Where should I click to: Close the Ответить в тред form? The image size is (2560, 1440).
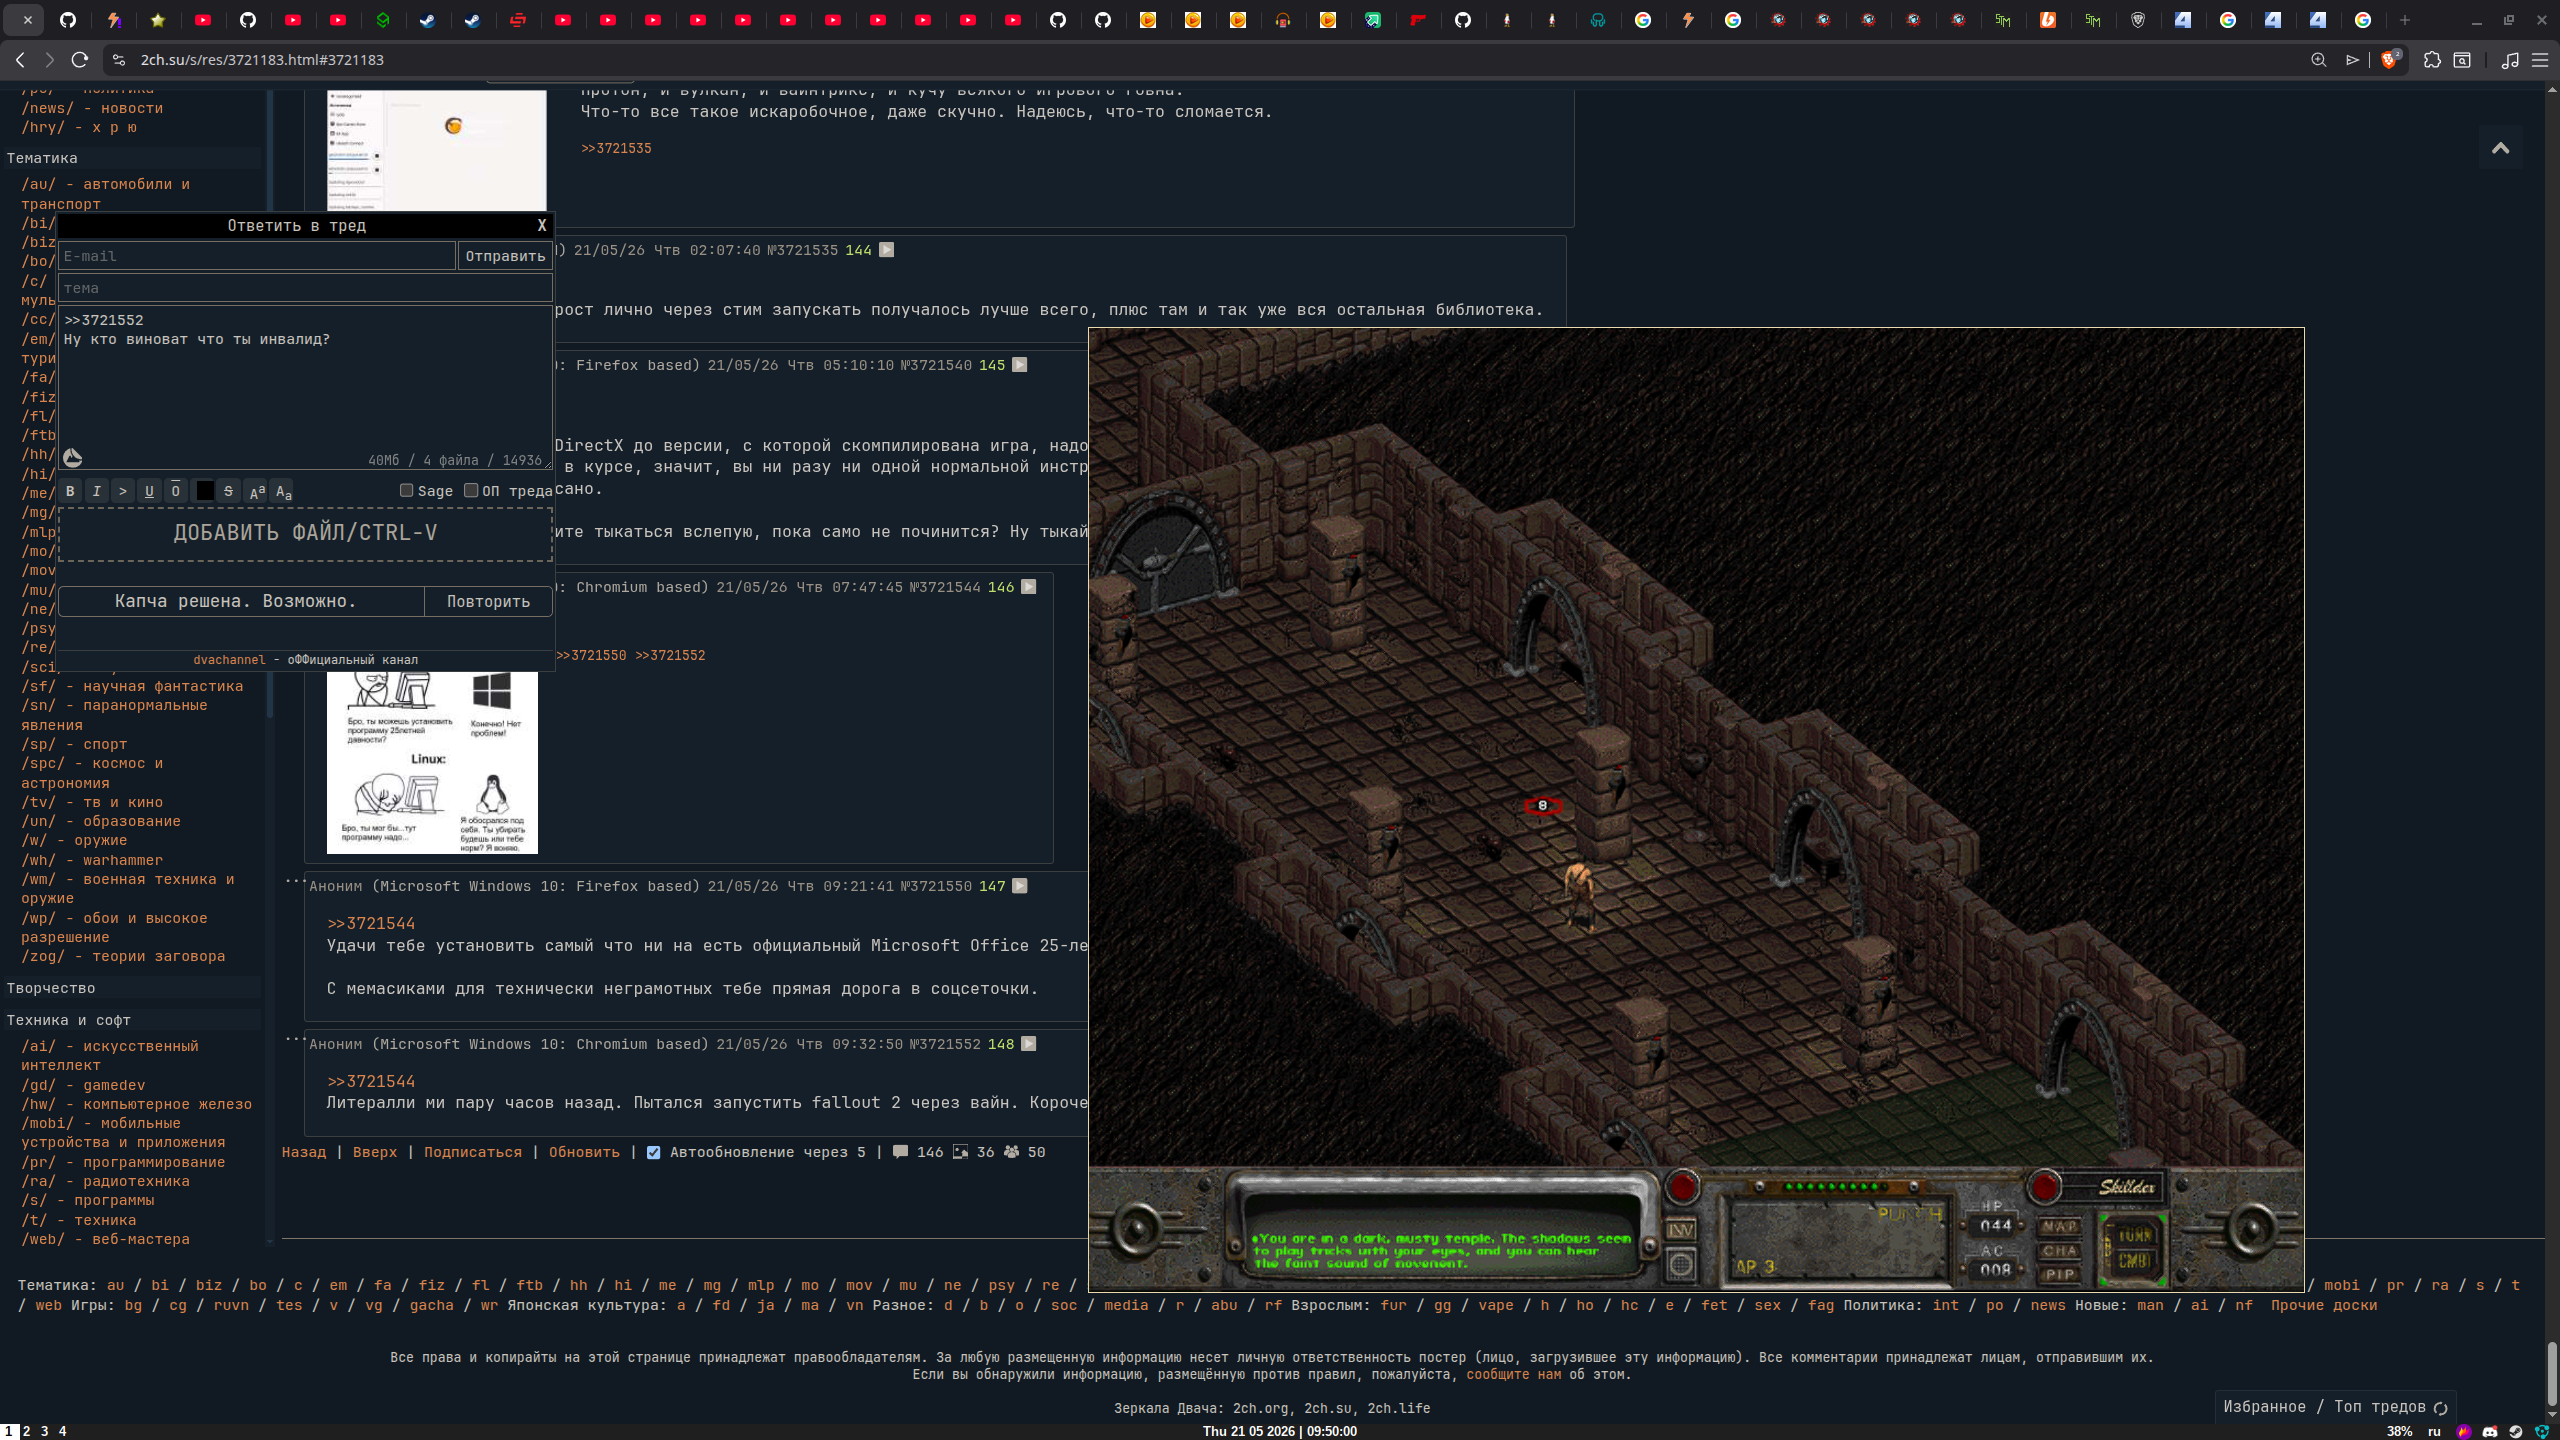[542, 226]
